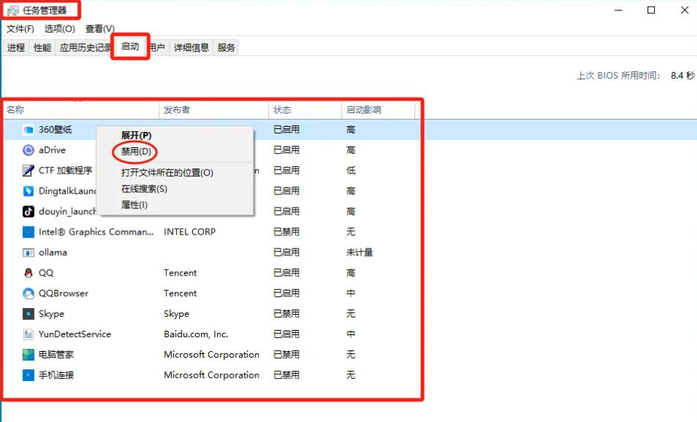Select the 启动 tab
697x422 pixels.
[x=130, y=46]
